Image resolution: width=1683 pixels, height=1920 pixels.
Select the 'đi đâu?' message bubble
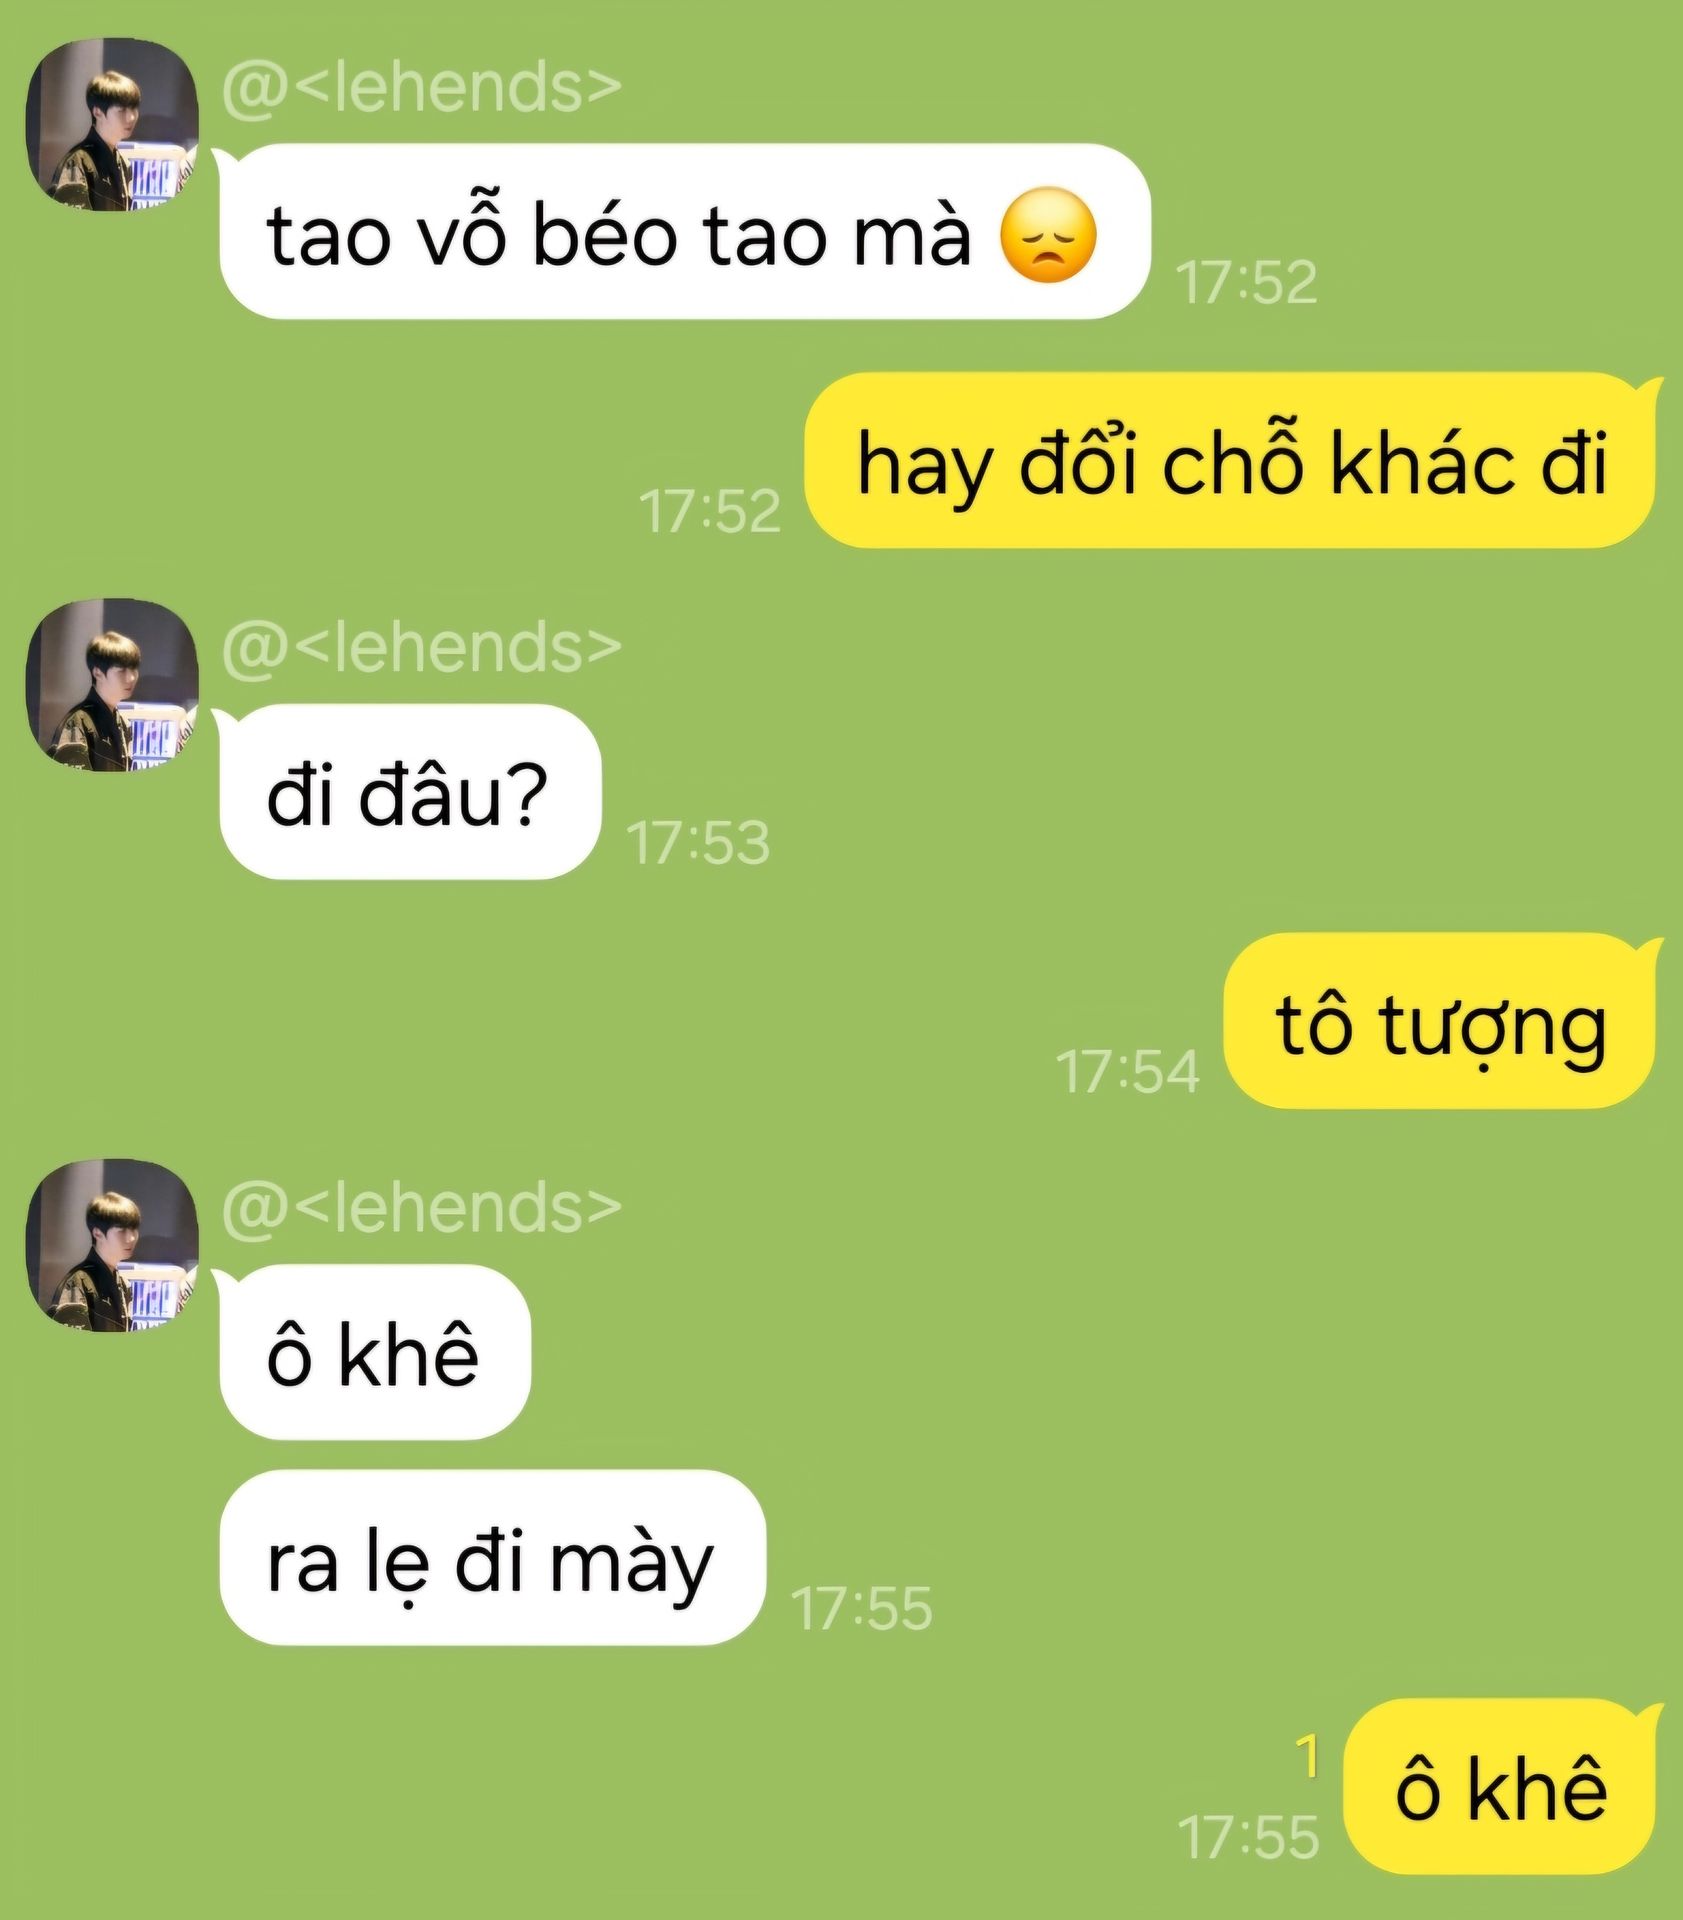pyautogui.click(x=410, y=792)
